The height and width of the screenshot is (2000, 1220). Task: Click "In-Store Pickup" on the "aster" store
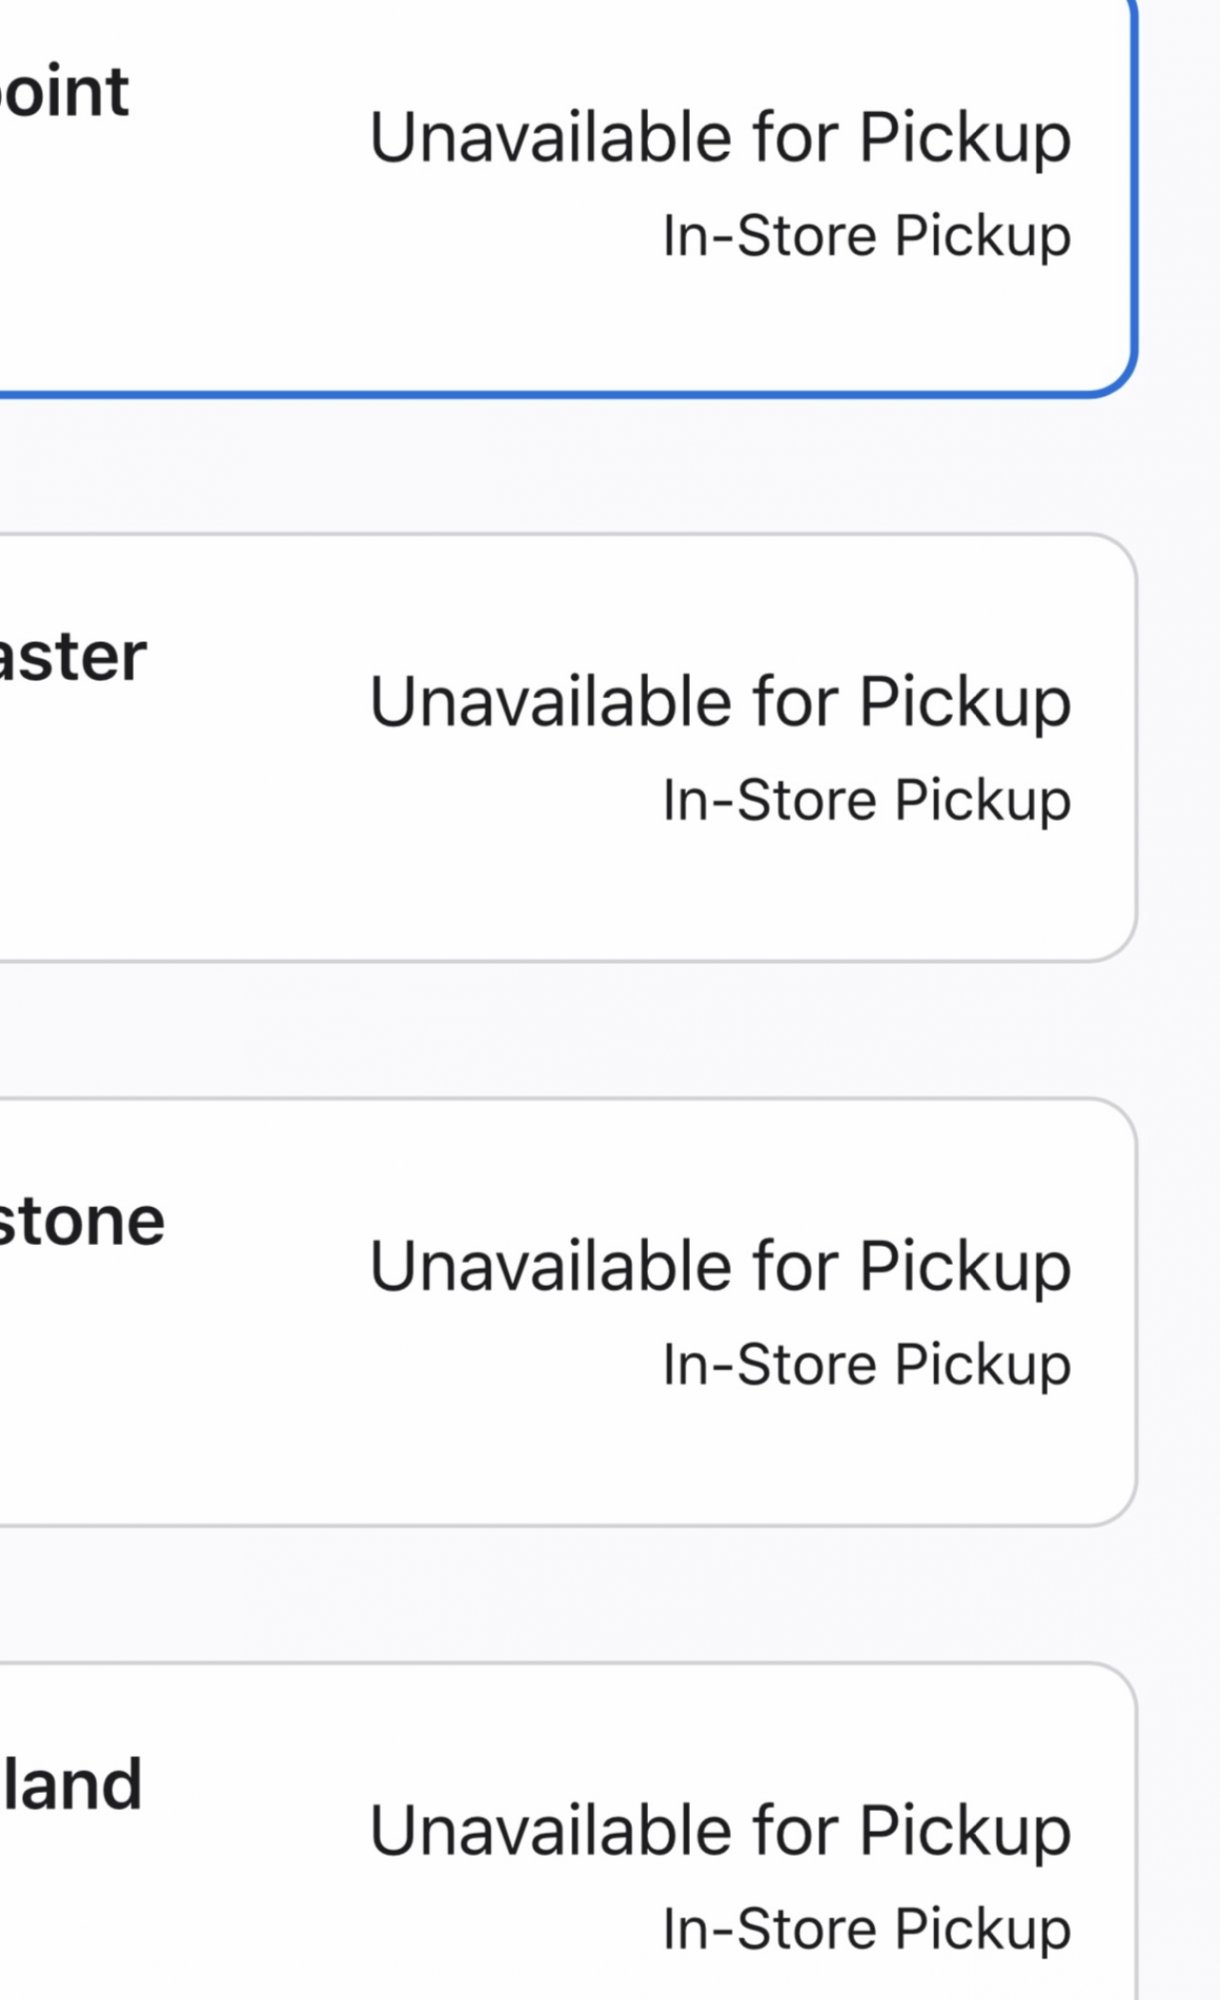(x=866, y=801)
